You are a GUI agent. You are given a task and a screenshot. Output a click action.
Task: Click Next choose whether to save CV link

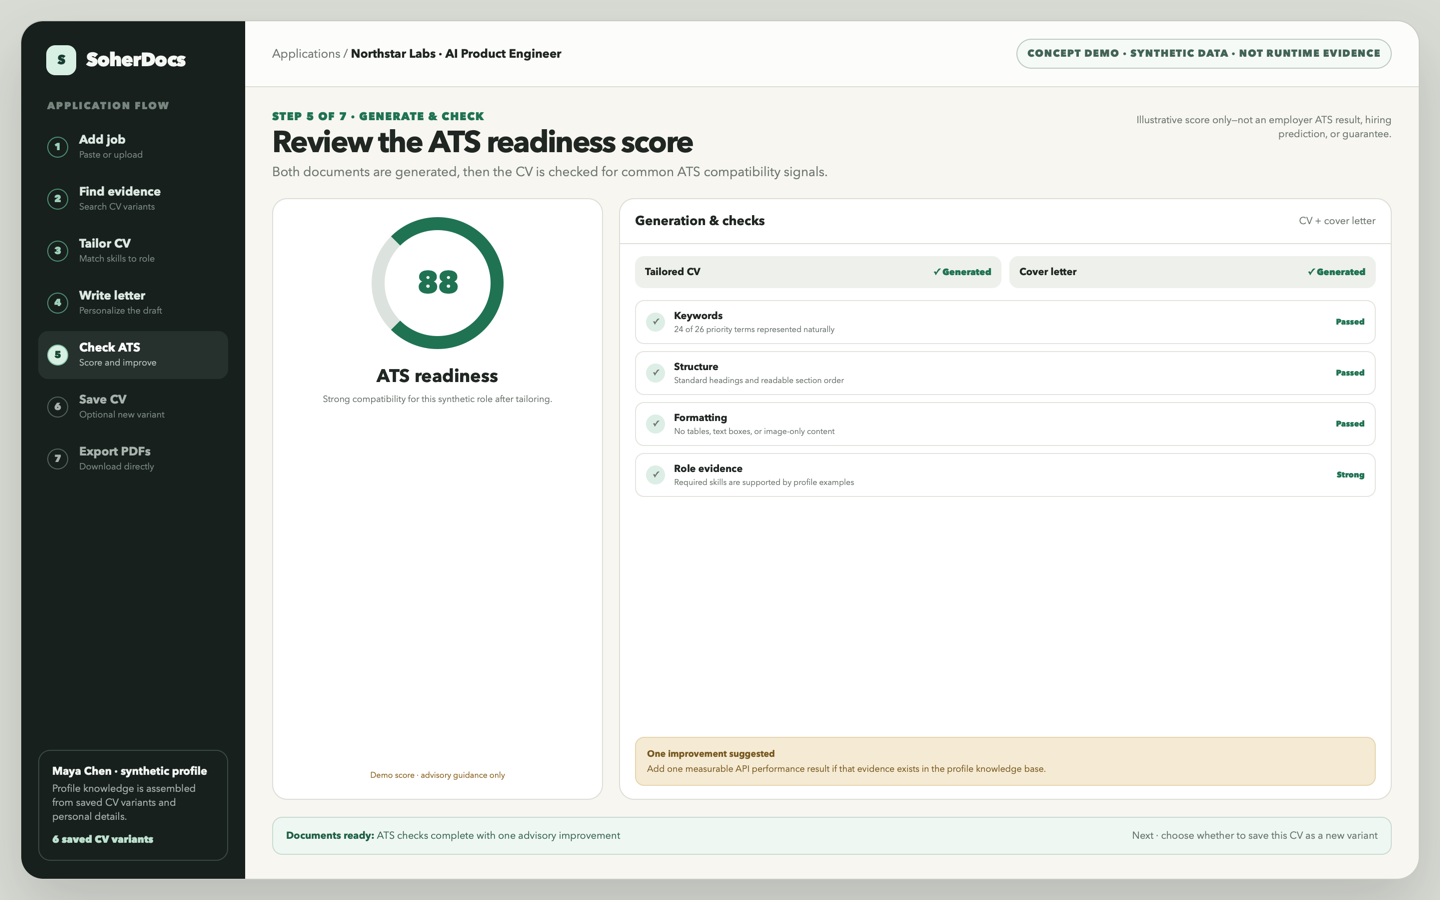pyautogui.click(x=1254, y=836)
